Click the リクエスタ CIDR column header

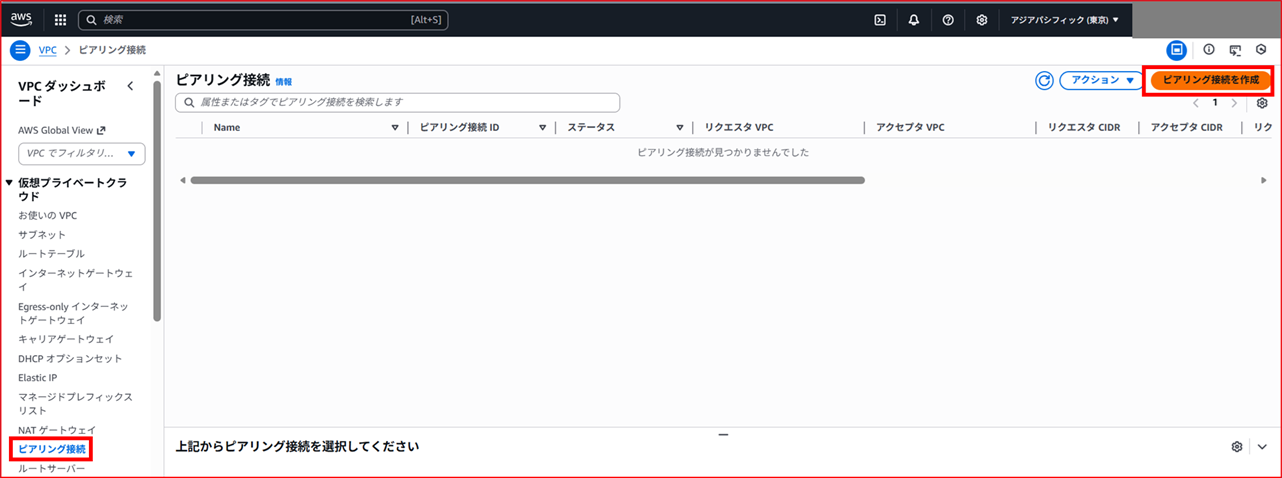[1084, 128]
